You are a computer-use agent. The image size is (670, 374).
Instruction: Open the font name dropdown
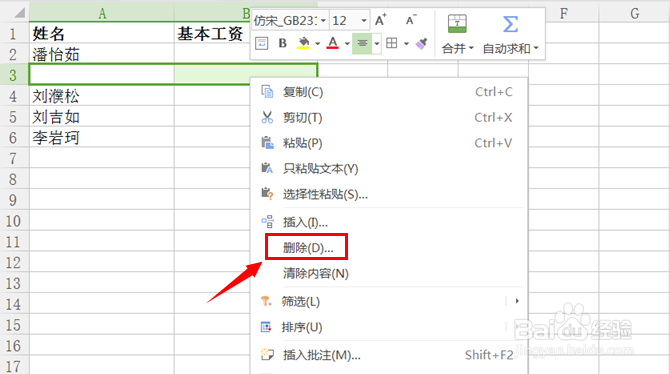coord(323,21)
